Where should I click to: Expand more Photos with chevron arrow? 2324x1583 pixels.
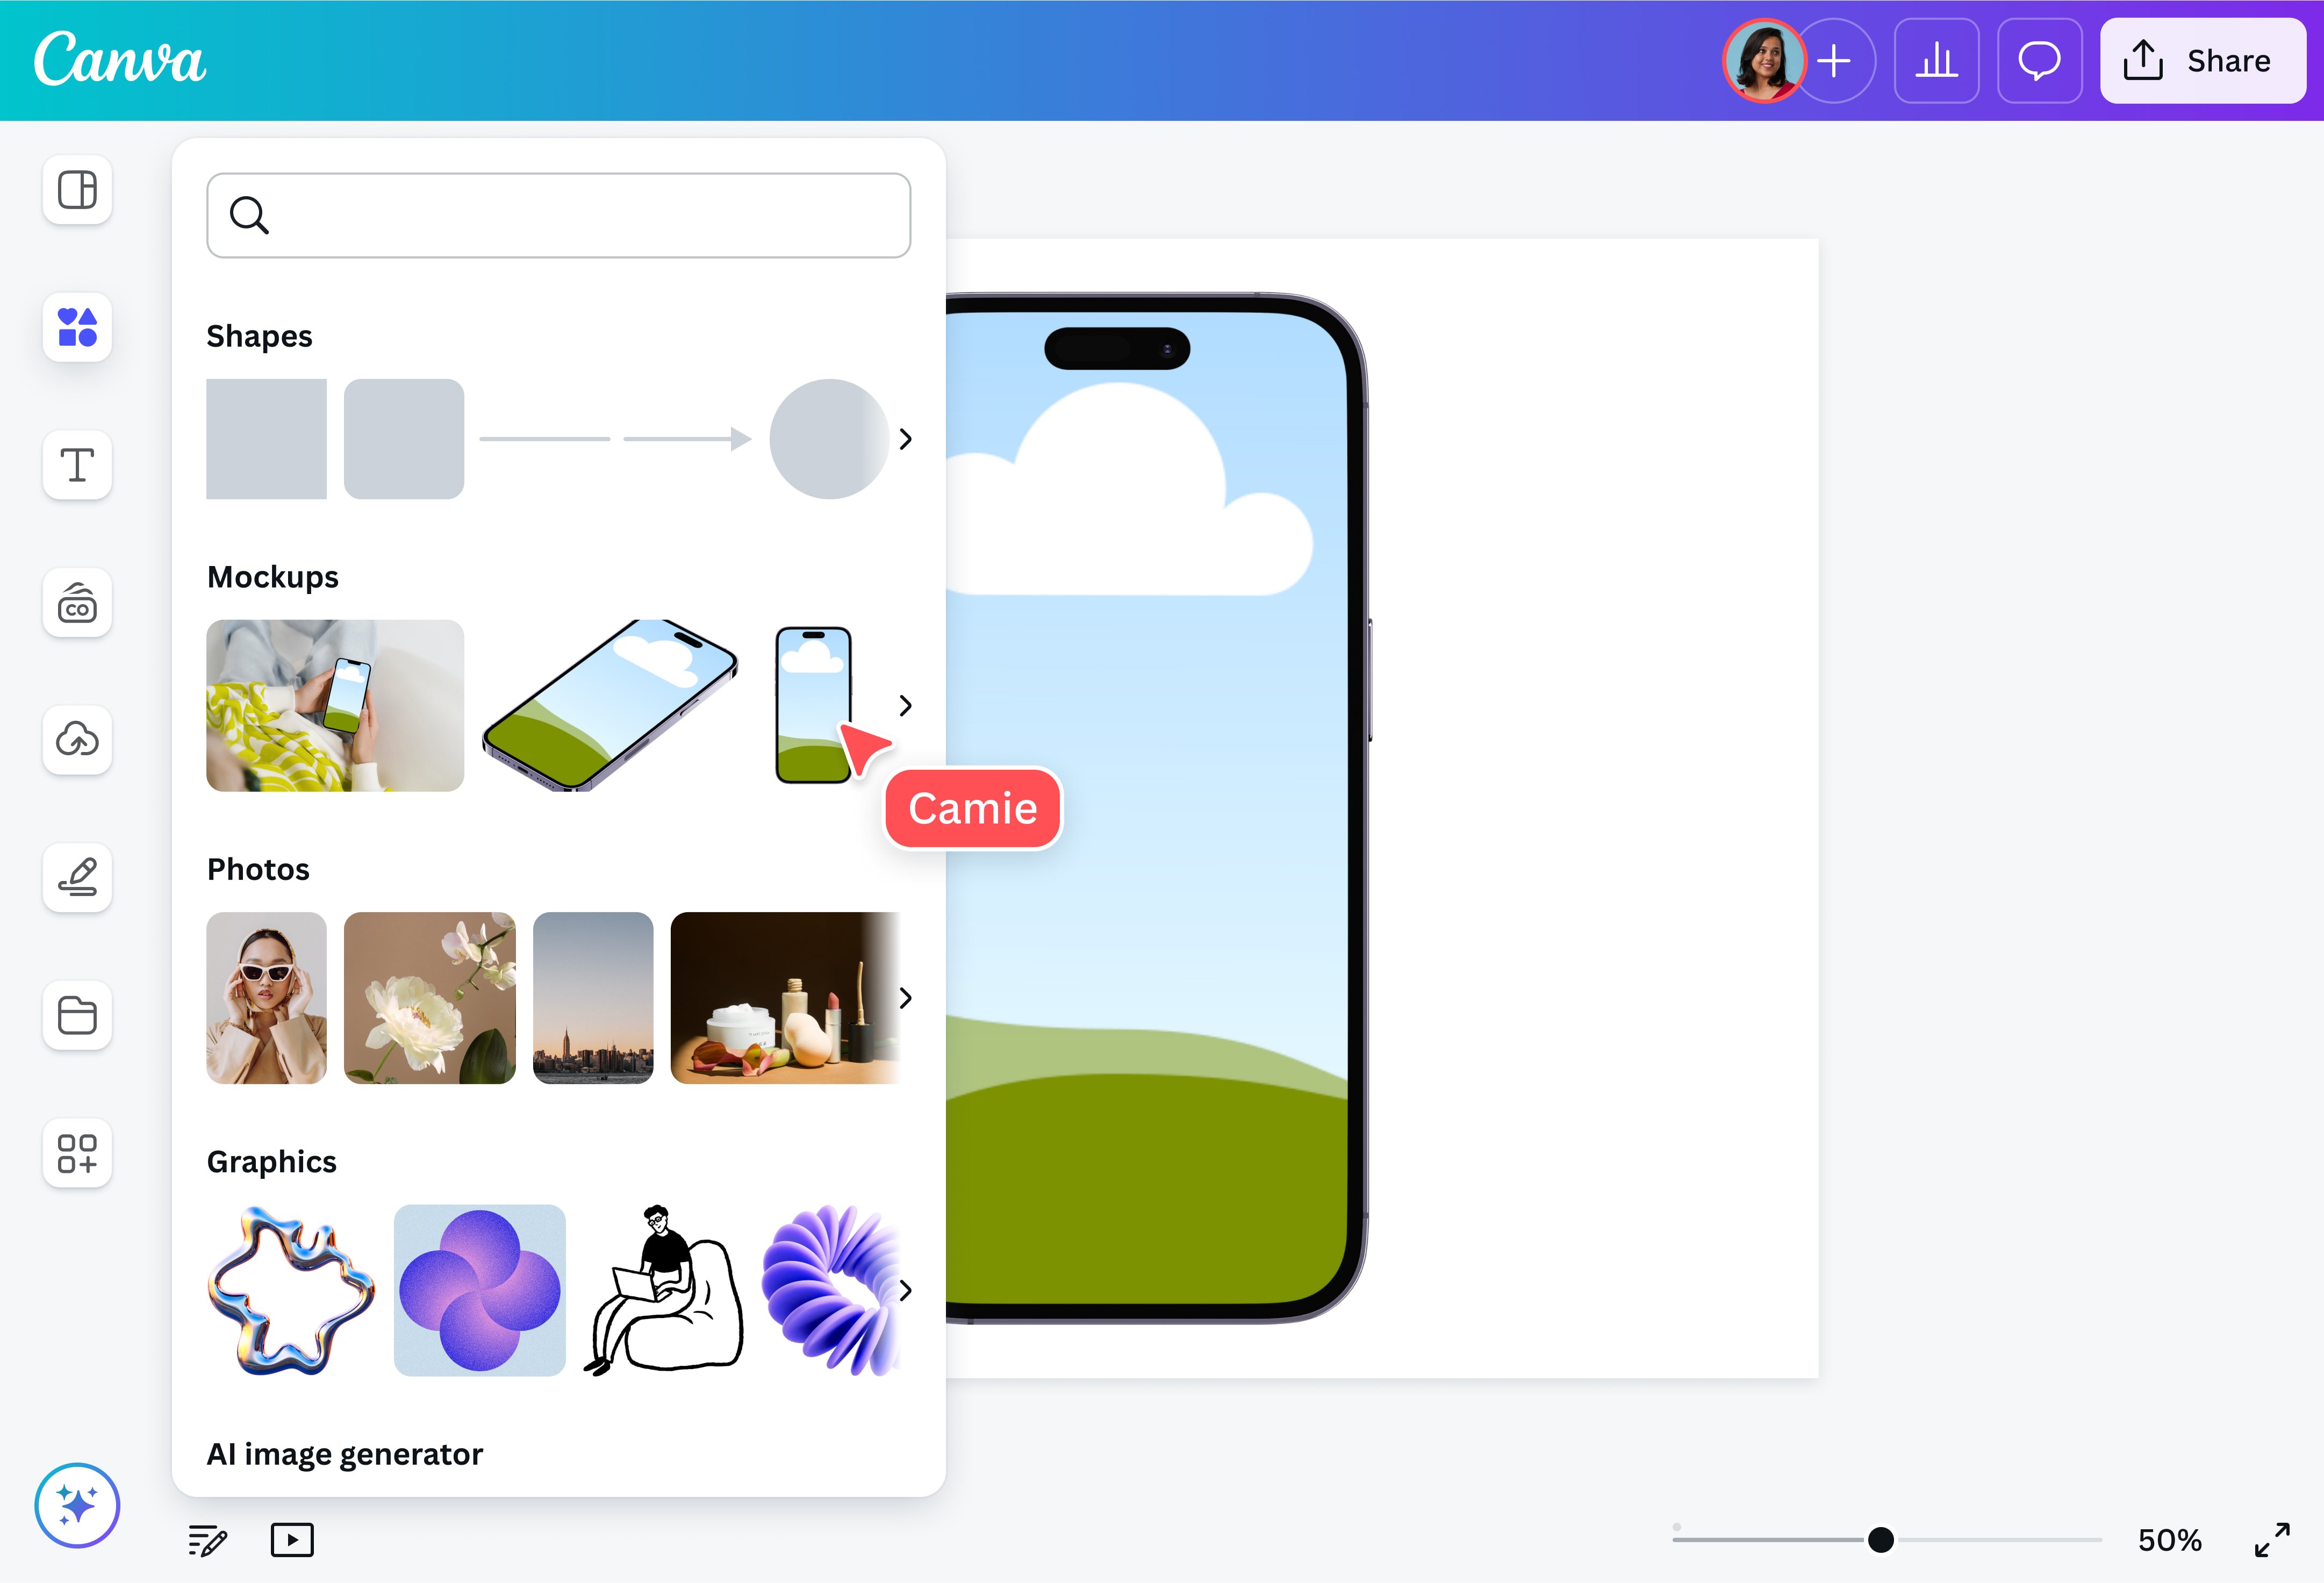[x=905, y=998]
